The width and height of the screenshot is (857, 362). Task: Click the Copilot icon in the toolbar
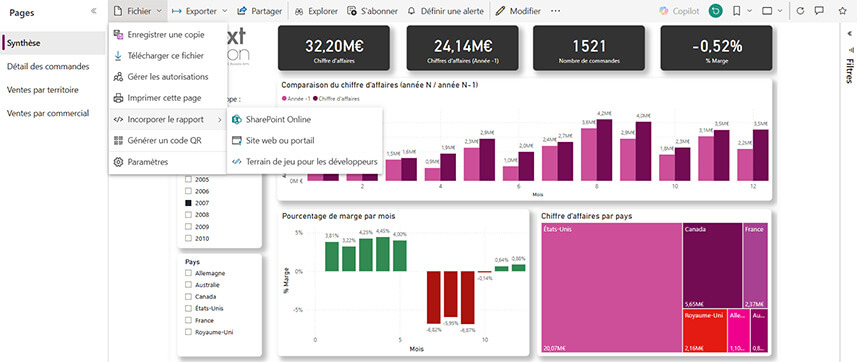[x=664, y=11]
